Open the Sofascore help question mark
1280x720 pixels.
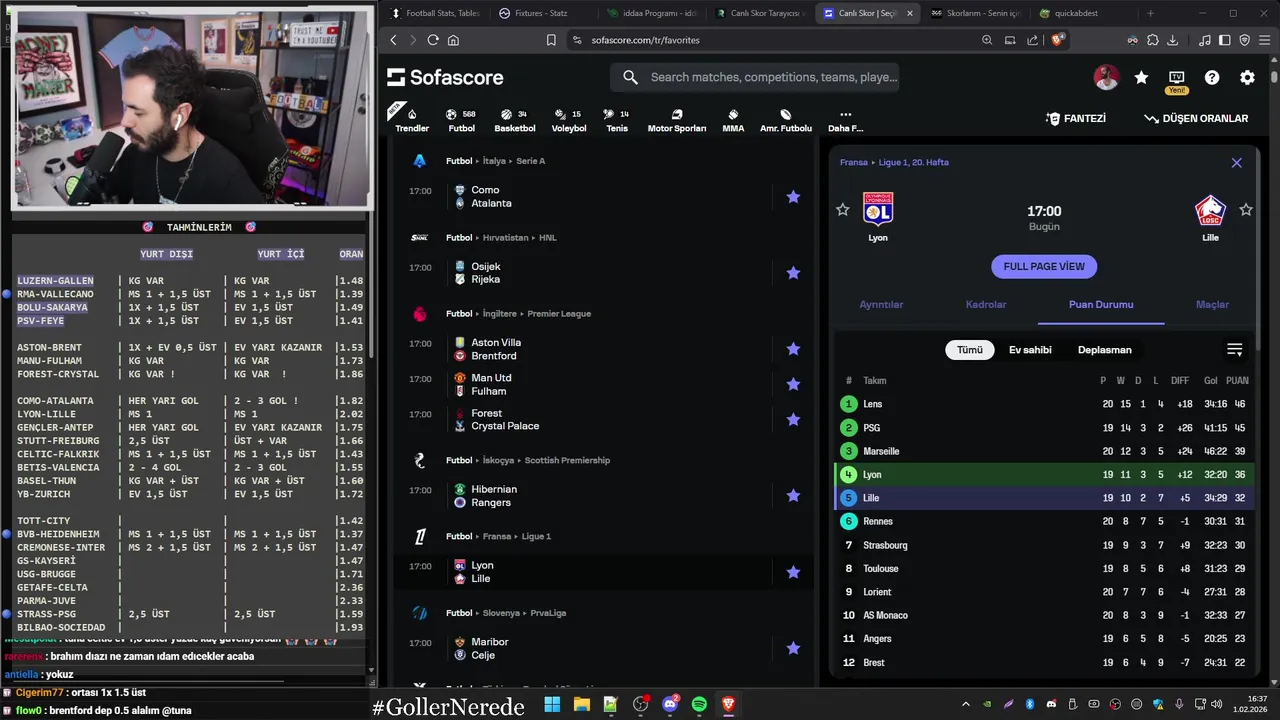pyautogui.click(x=1212, y=77)
